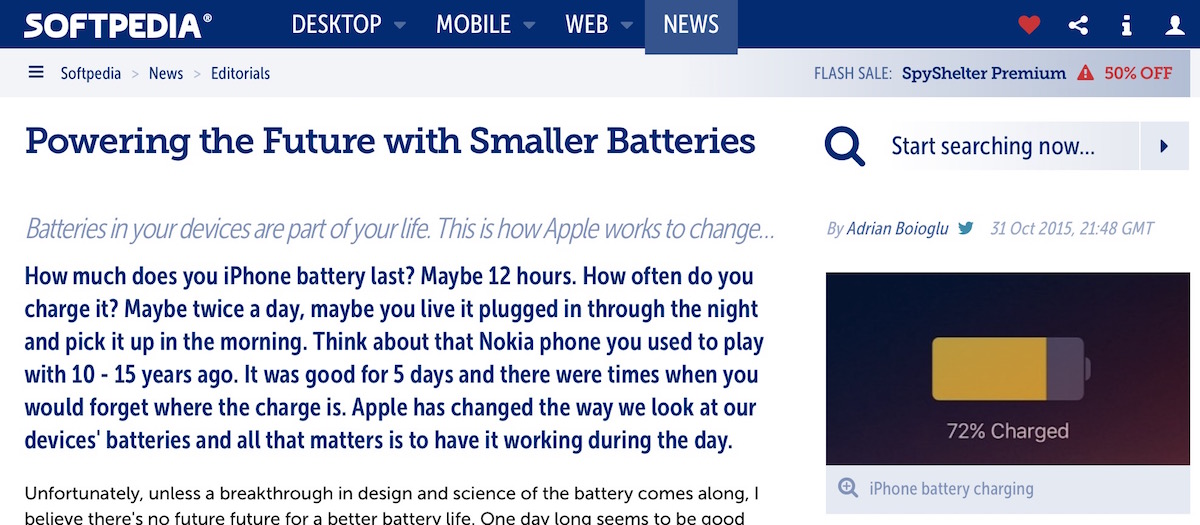Click the News breadcrumb link
This screenshot has width=1200, height=525.
click(x=166, y=73)
